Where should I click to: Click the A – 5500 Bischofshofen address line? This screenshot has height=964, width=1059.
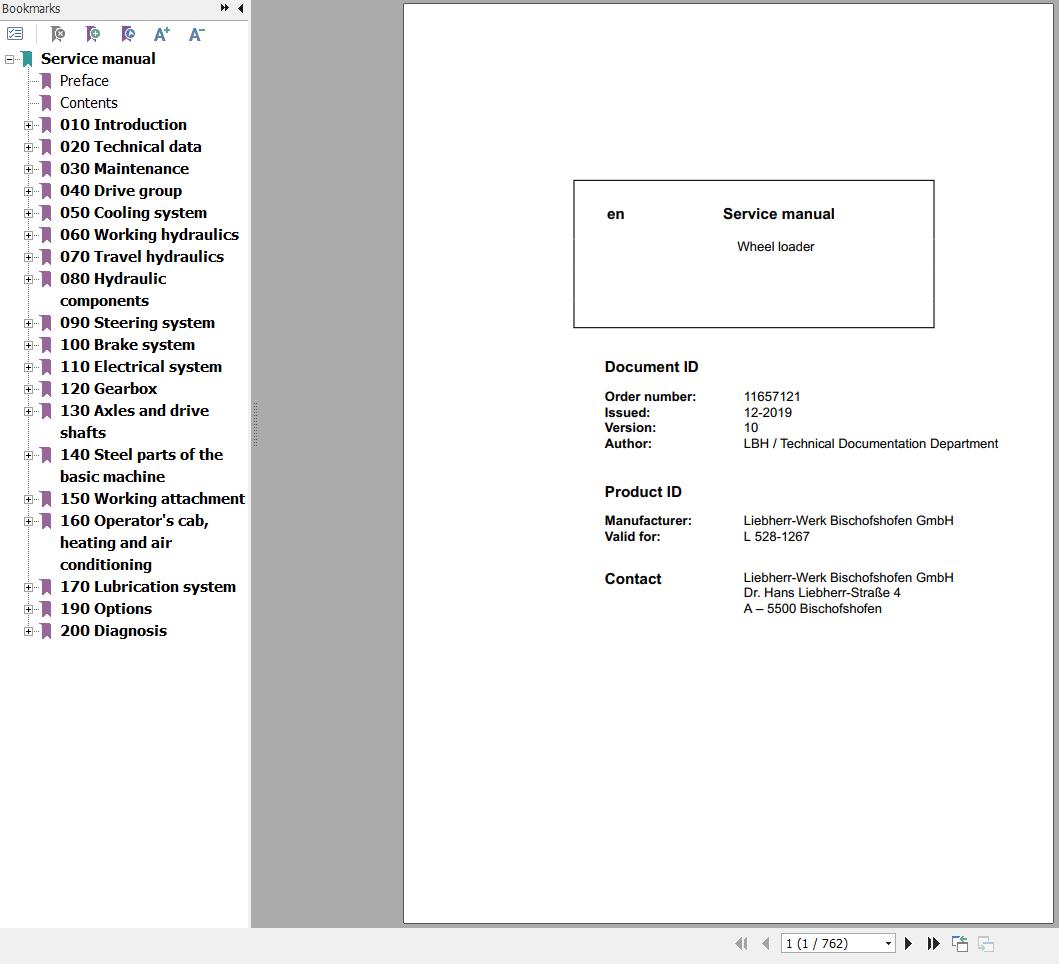[x=812, y=609]
